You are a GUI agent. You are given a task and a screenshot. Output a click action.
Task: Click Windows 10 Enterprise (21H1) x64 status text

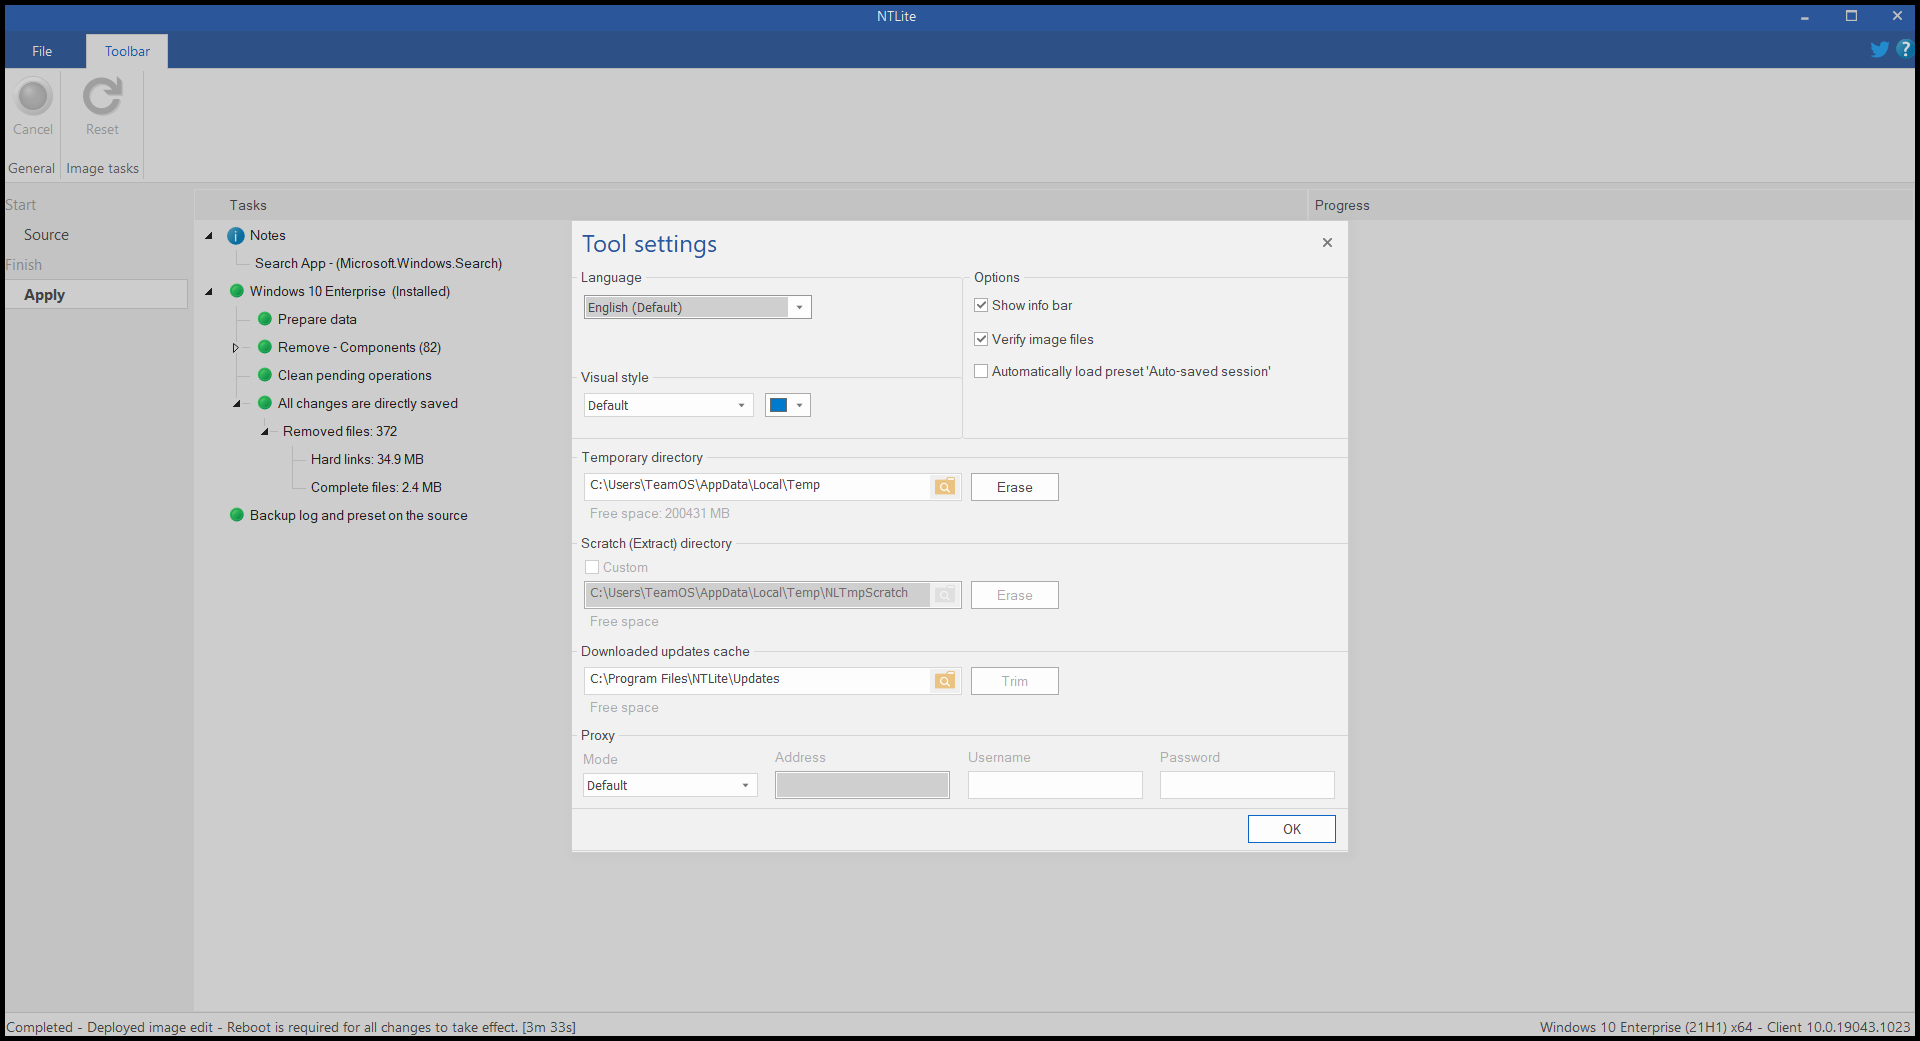tap(1725, 1027)
